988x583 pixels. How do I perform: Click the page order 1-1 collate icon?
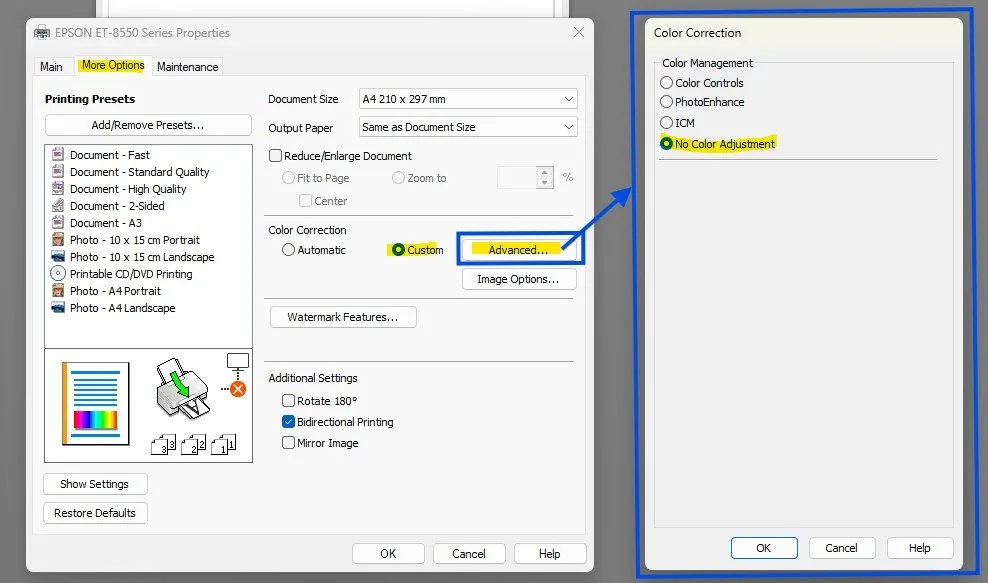coord(223,444)
